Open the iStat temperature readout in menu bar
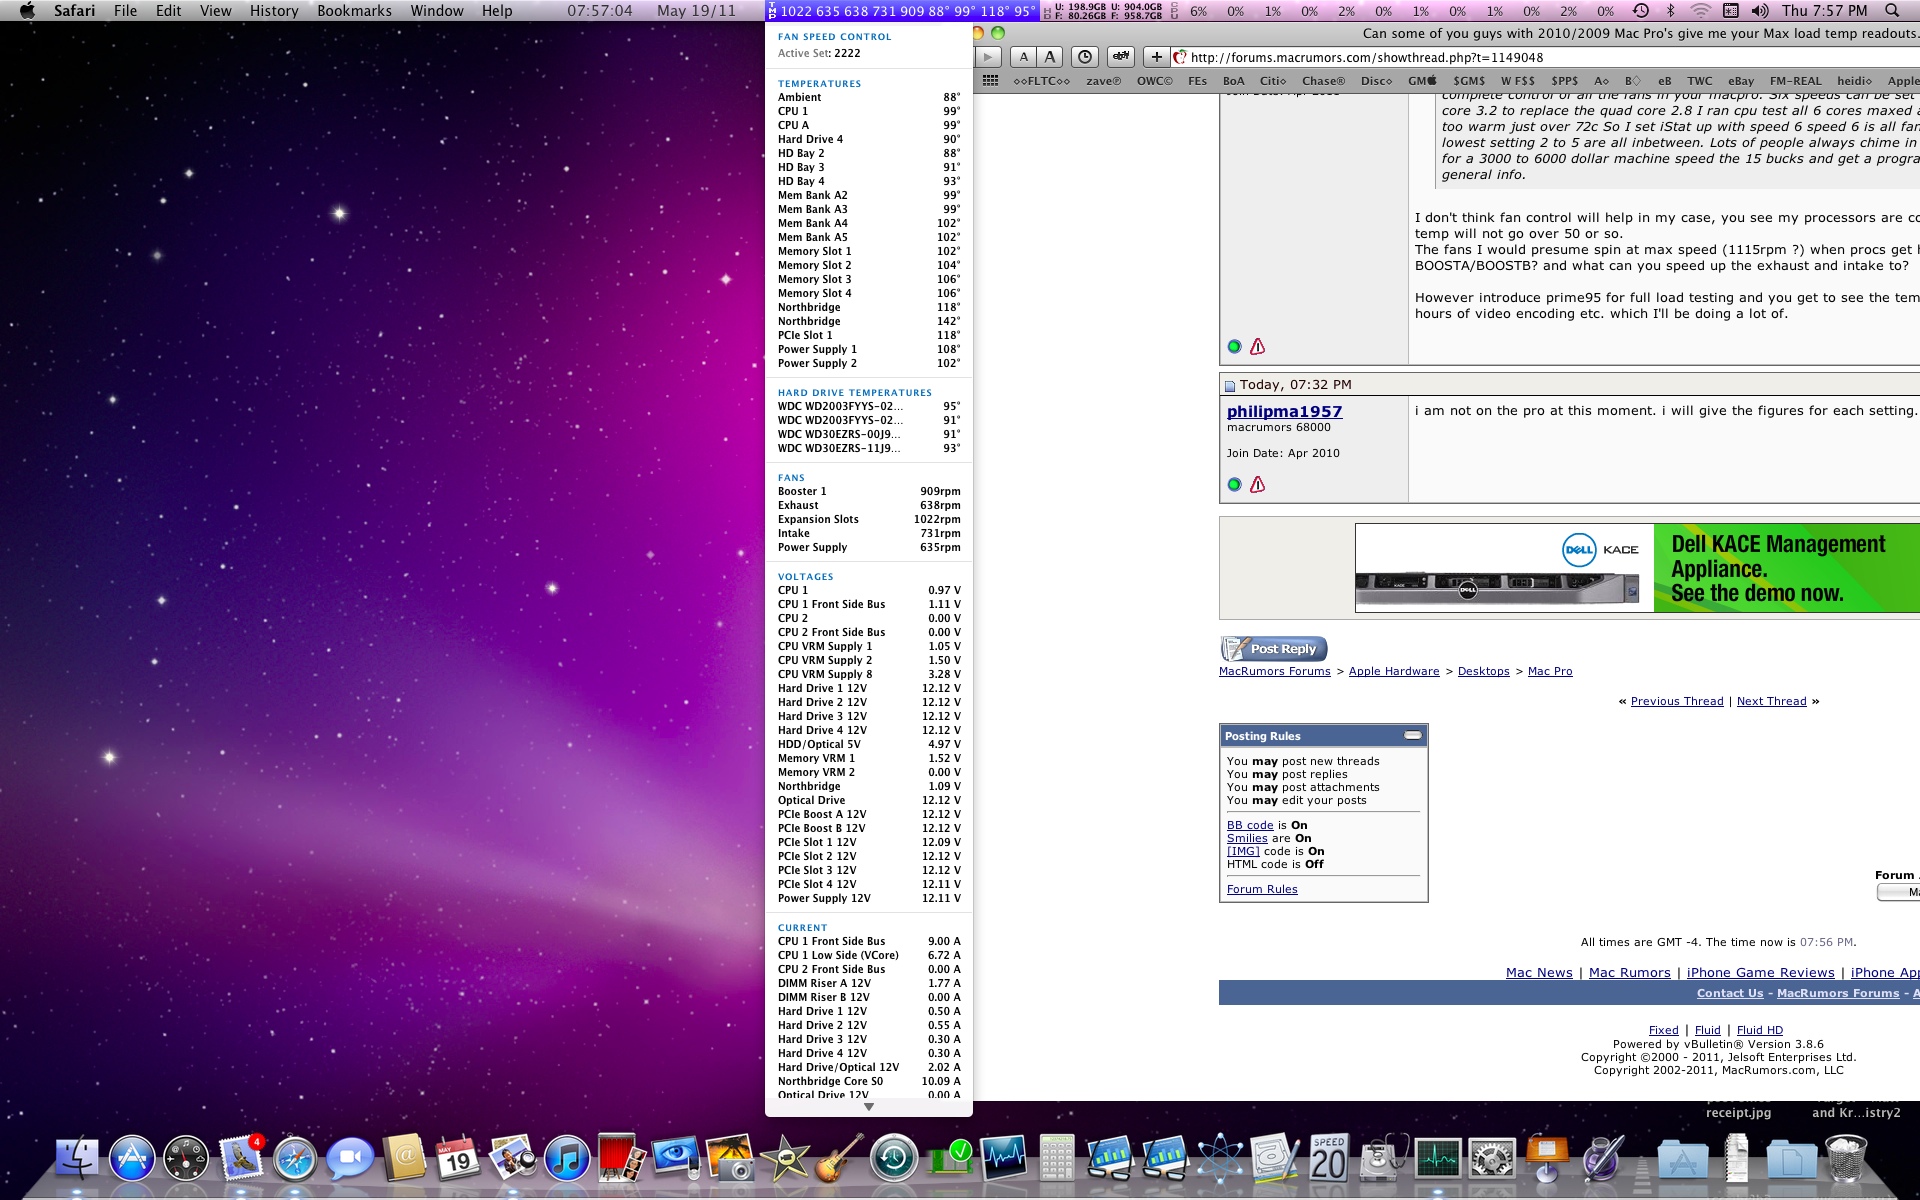The width and height of the screenshot is (1920, 1200). point(901,11)
